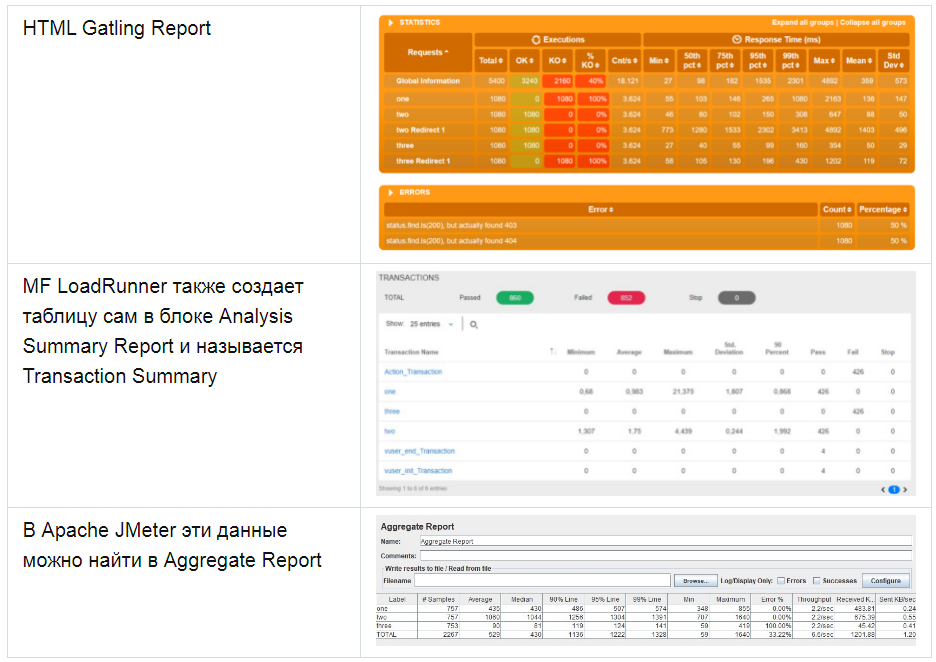This screenshot has height=662, width=936.
Task: Open the vuser_end_Transaction link
Action: coord(420,451)
